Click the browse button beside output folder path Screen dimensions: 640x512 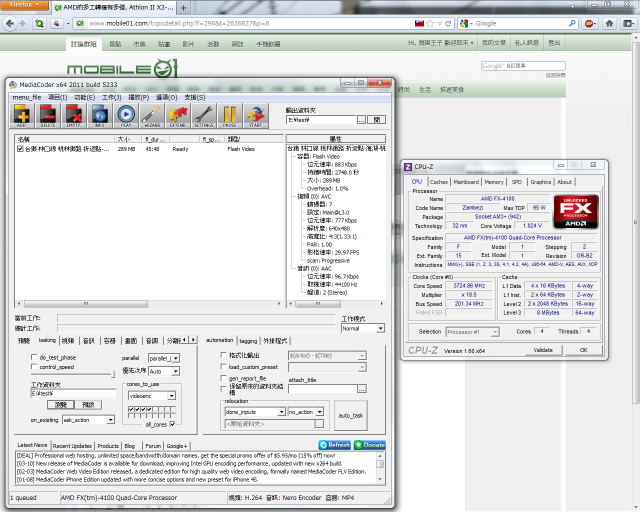pyautogui.click(x=362, y=120)
